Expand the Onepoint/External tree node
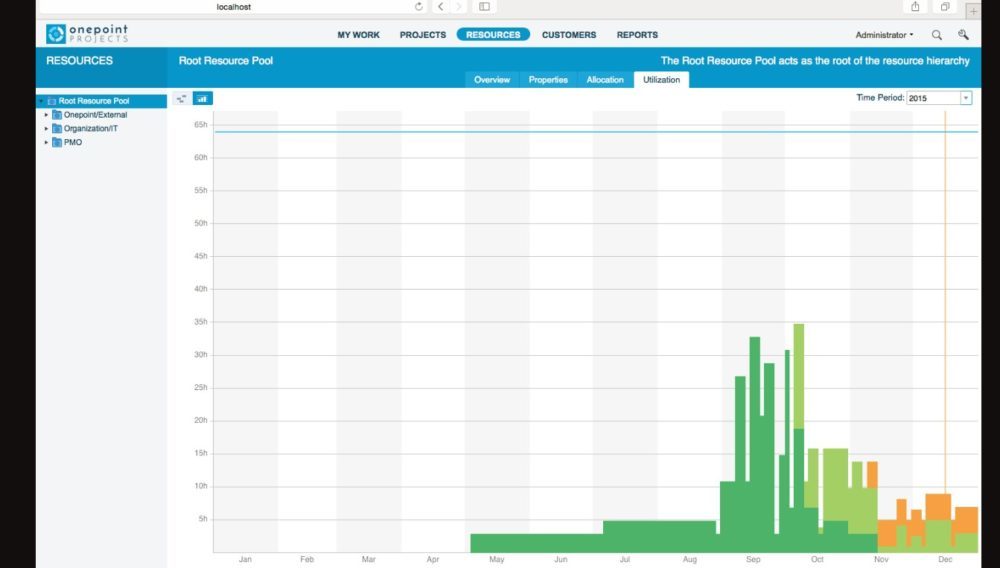 point(46,115)
